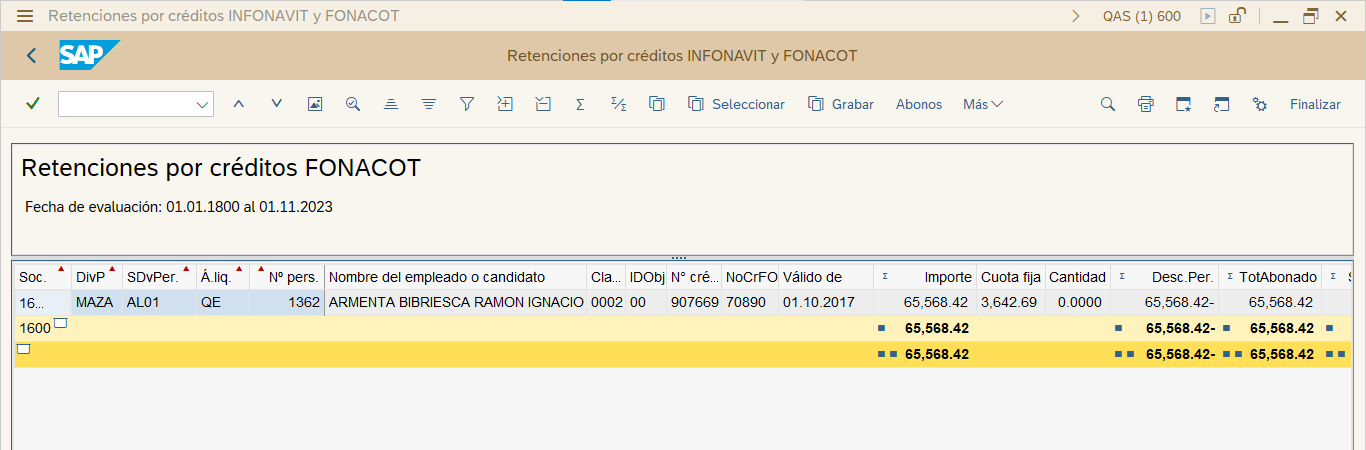Click the Seleccionar button
1366x450 pixels.
click(737, 104)
